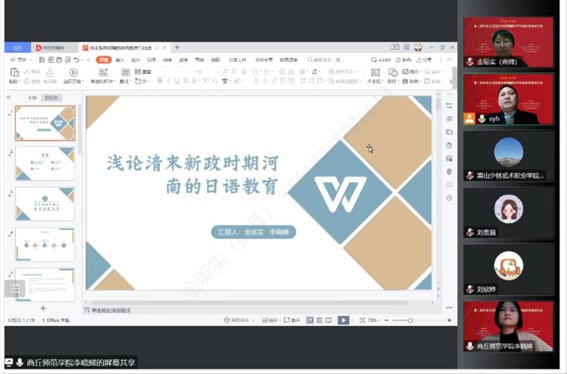
Task: Click the Text Box tool icon
Action: 375,72
